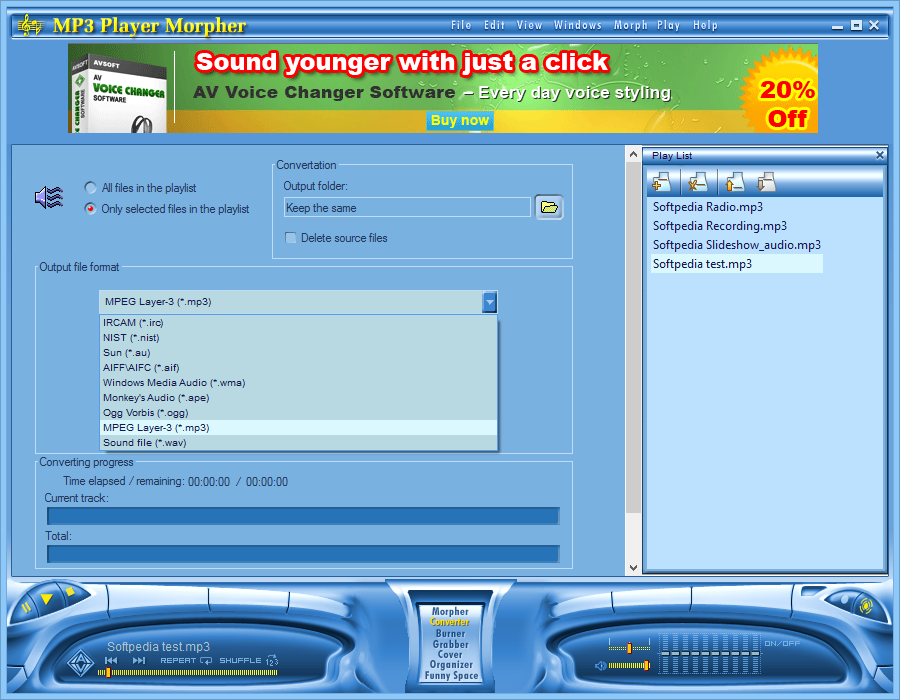Choose Sound file (*.wav) format
900x700 pixels.
click(298, 442)
